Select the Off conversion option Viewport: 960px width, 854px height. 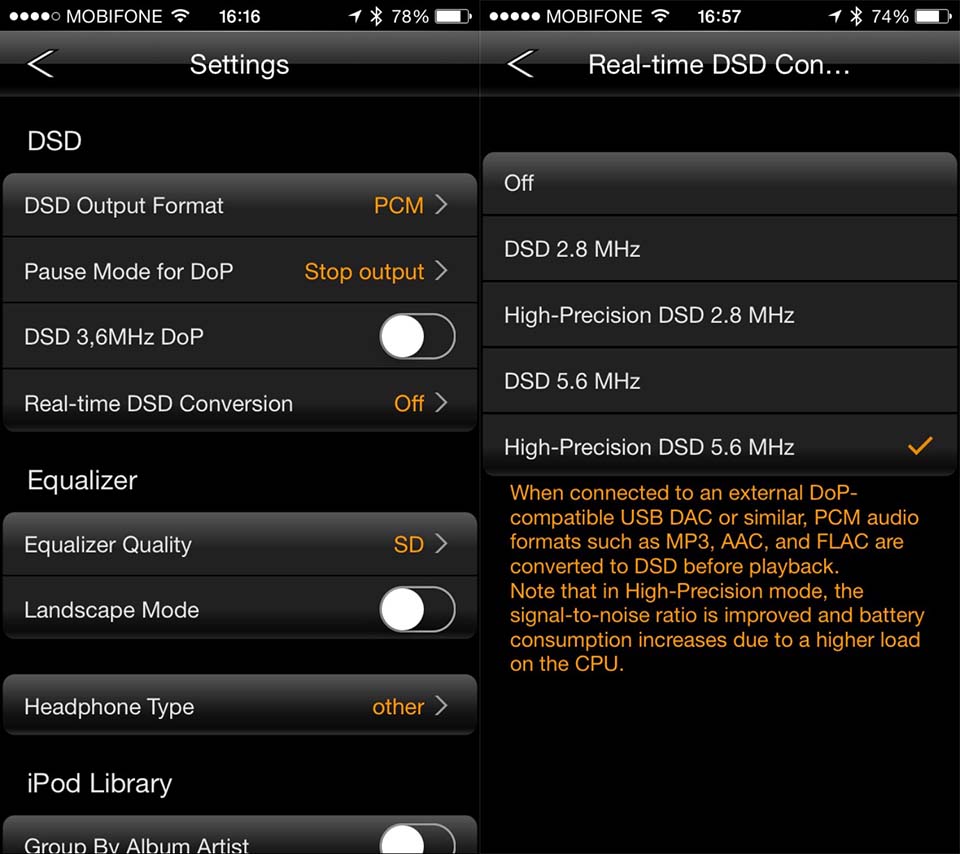point(720,183)
